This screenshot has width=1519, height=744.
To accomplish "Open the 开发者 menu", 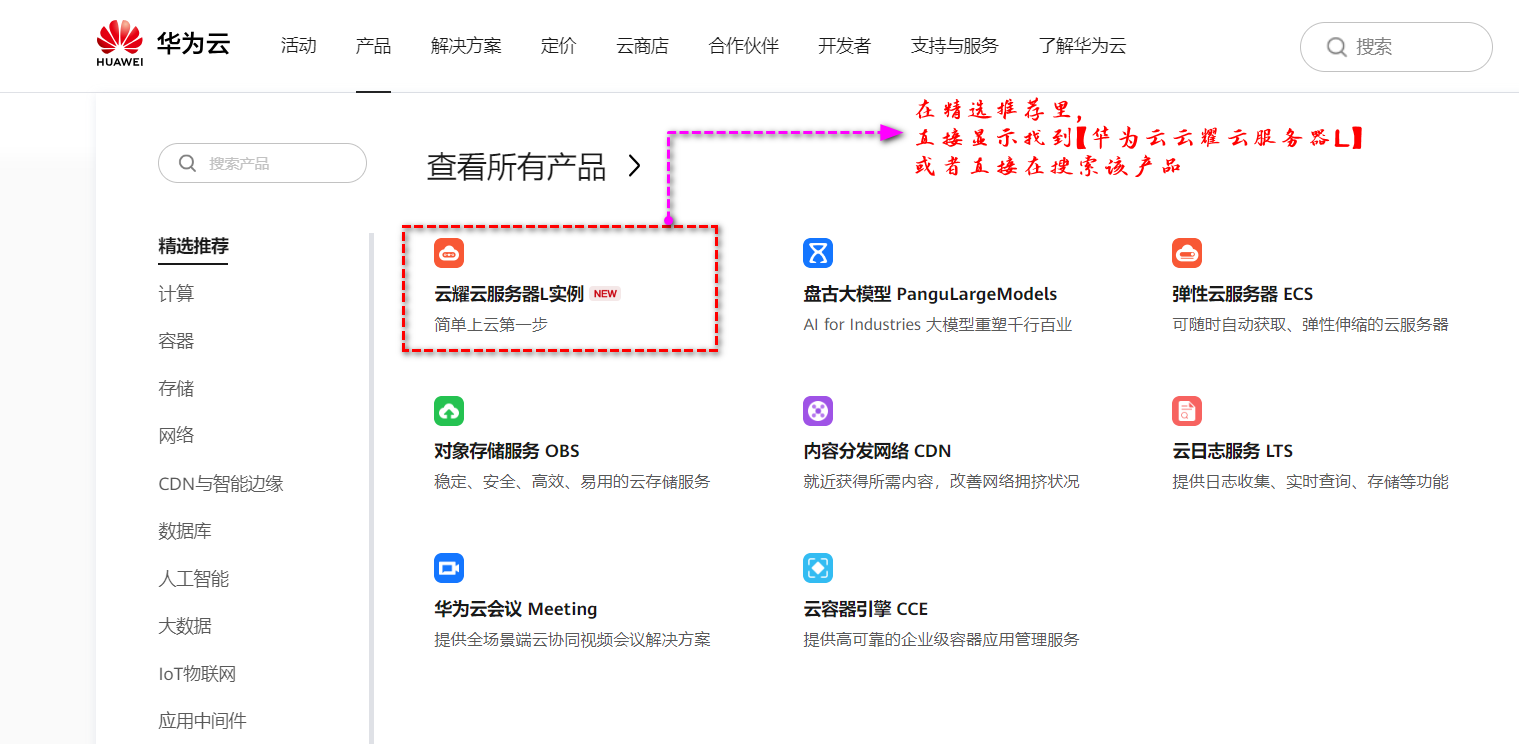I will pyautogui.click(x=845, y=46).
